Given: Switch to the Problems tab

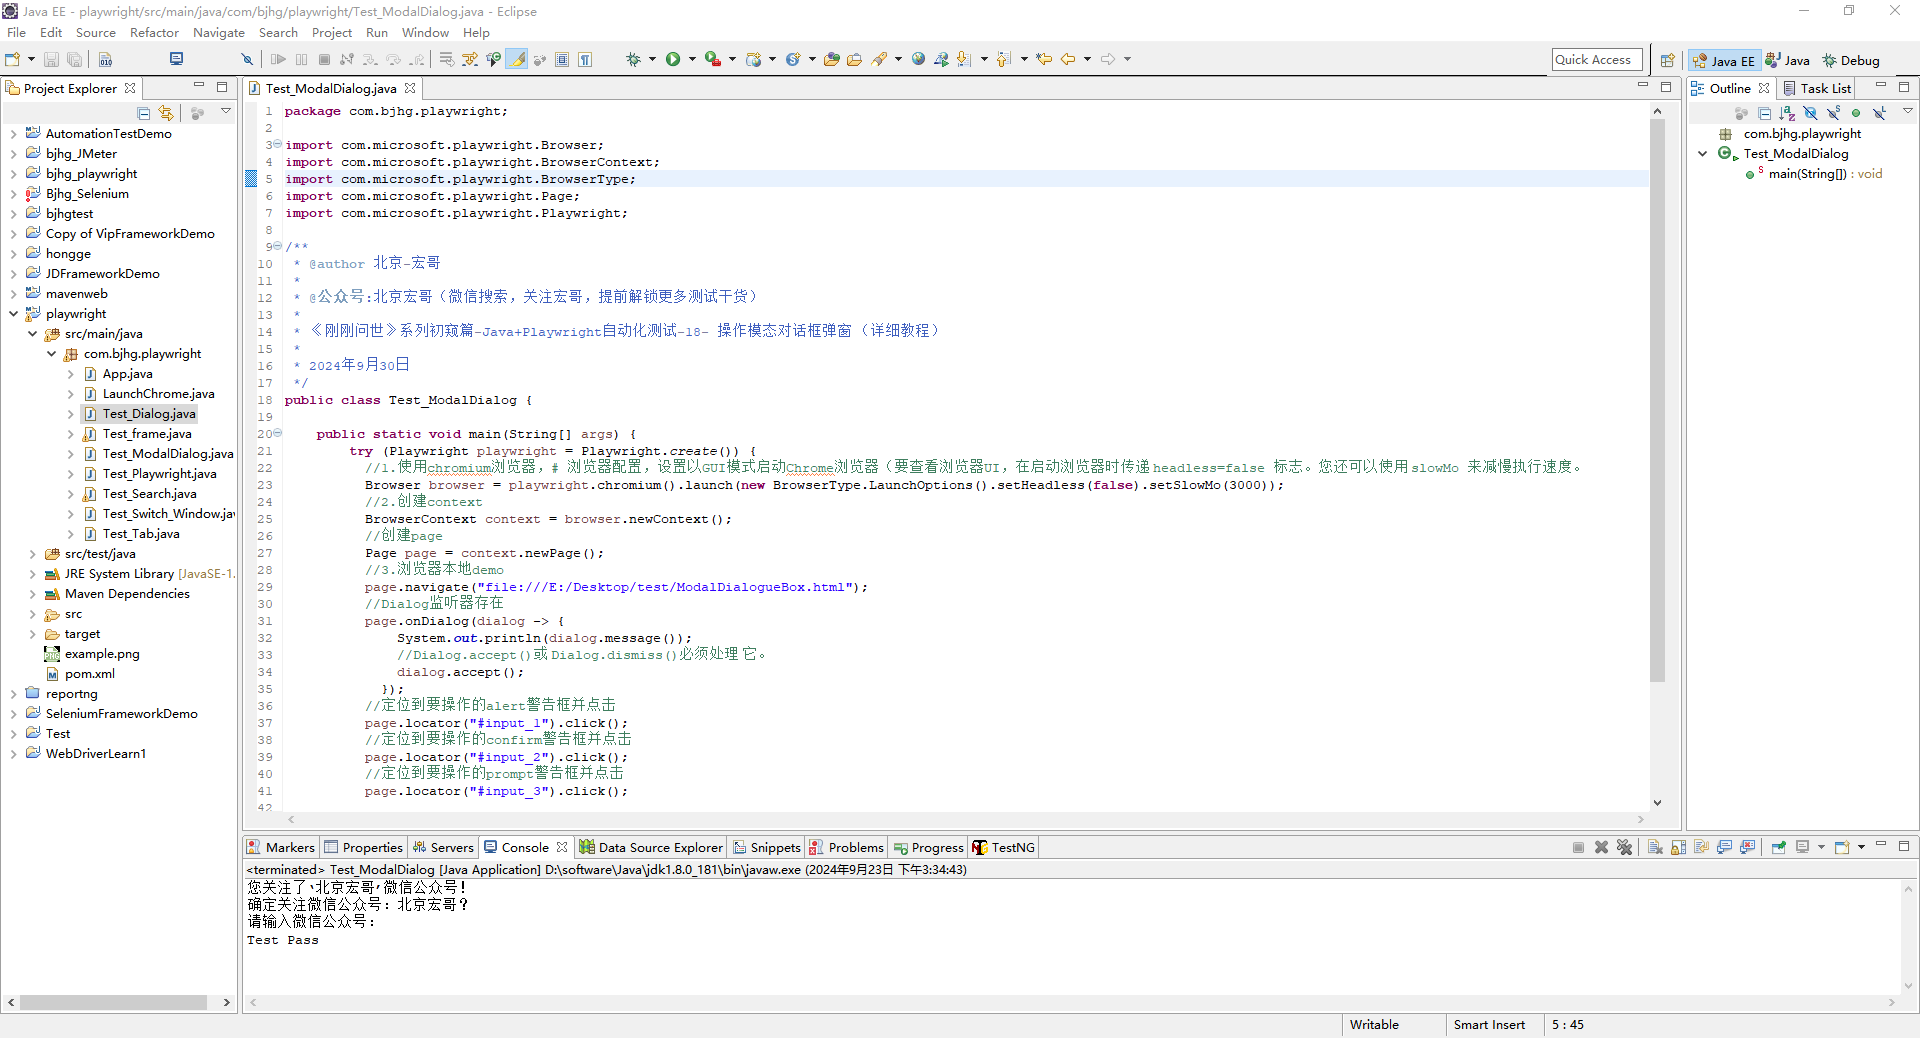Looking at the screenshot, I should tap(847, 848).
